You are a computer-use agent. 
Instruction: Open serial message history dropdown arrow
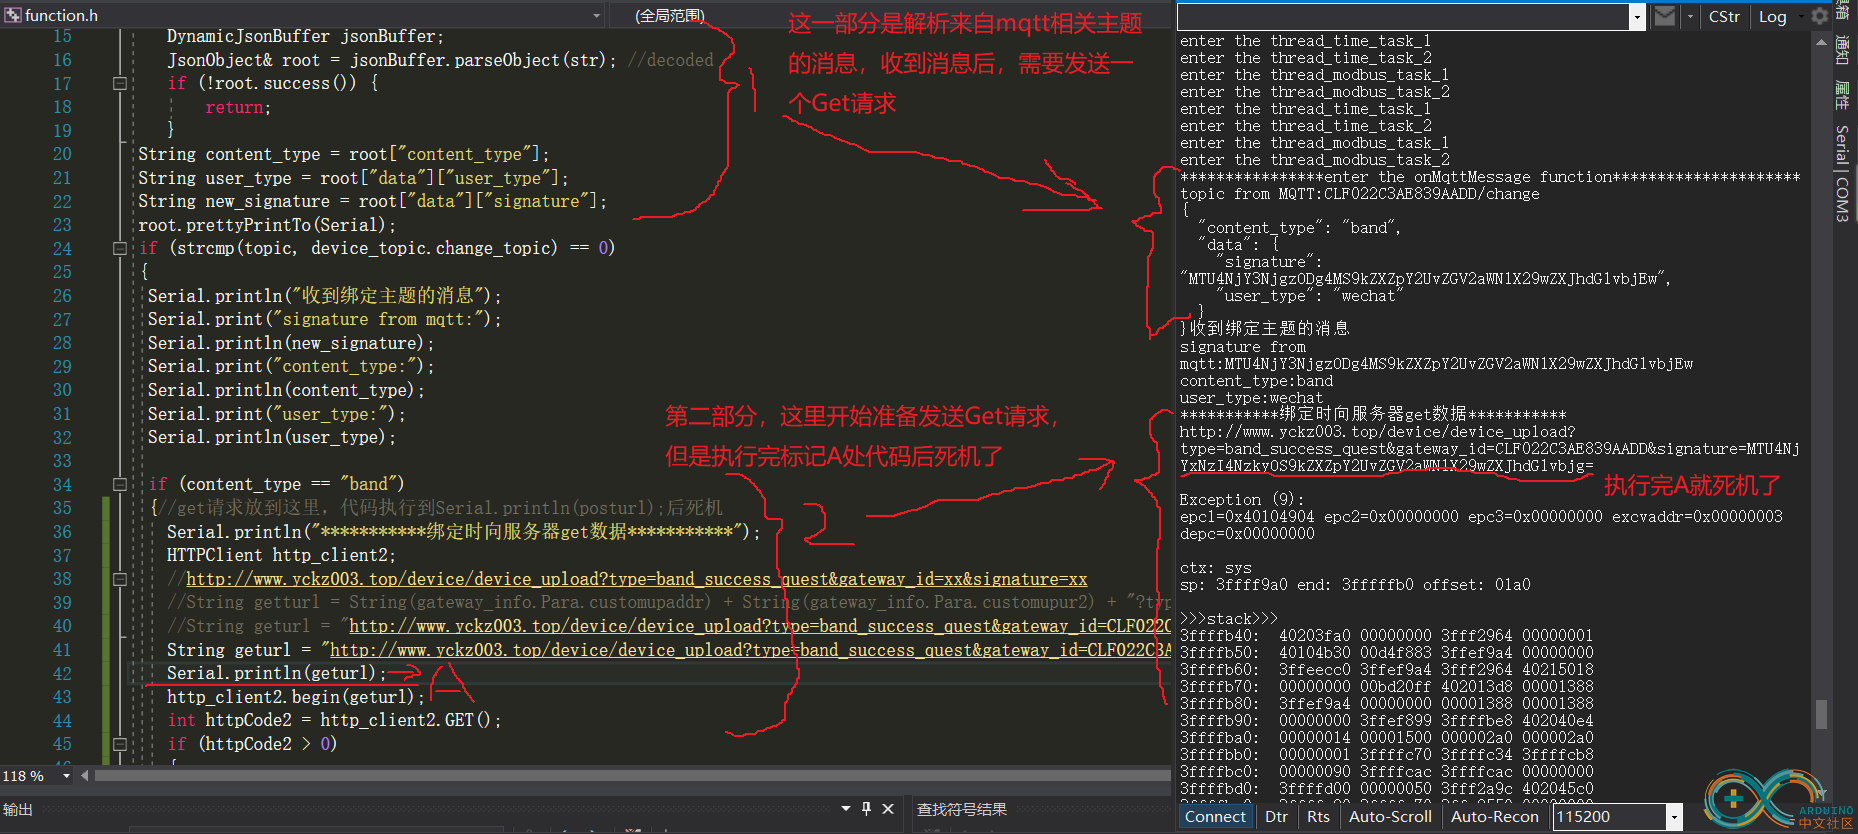1637,17
